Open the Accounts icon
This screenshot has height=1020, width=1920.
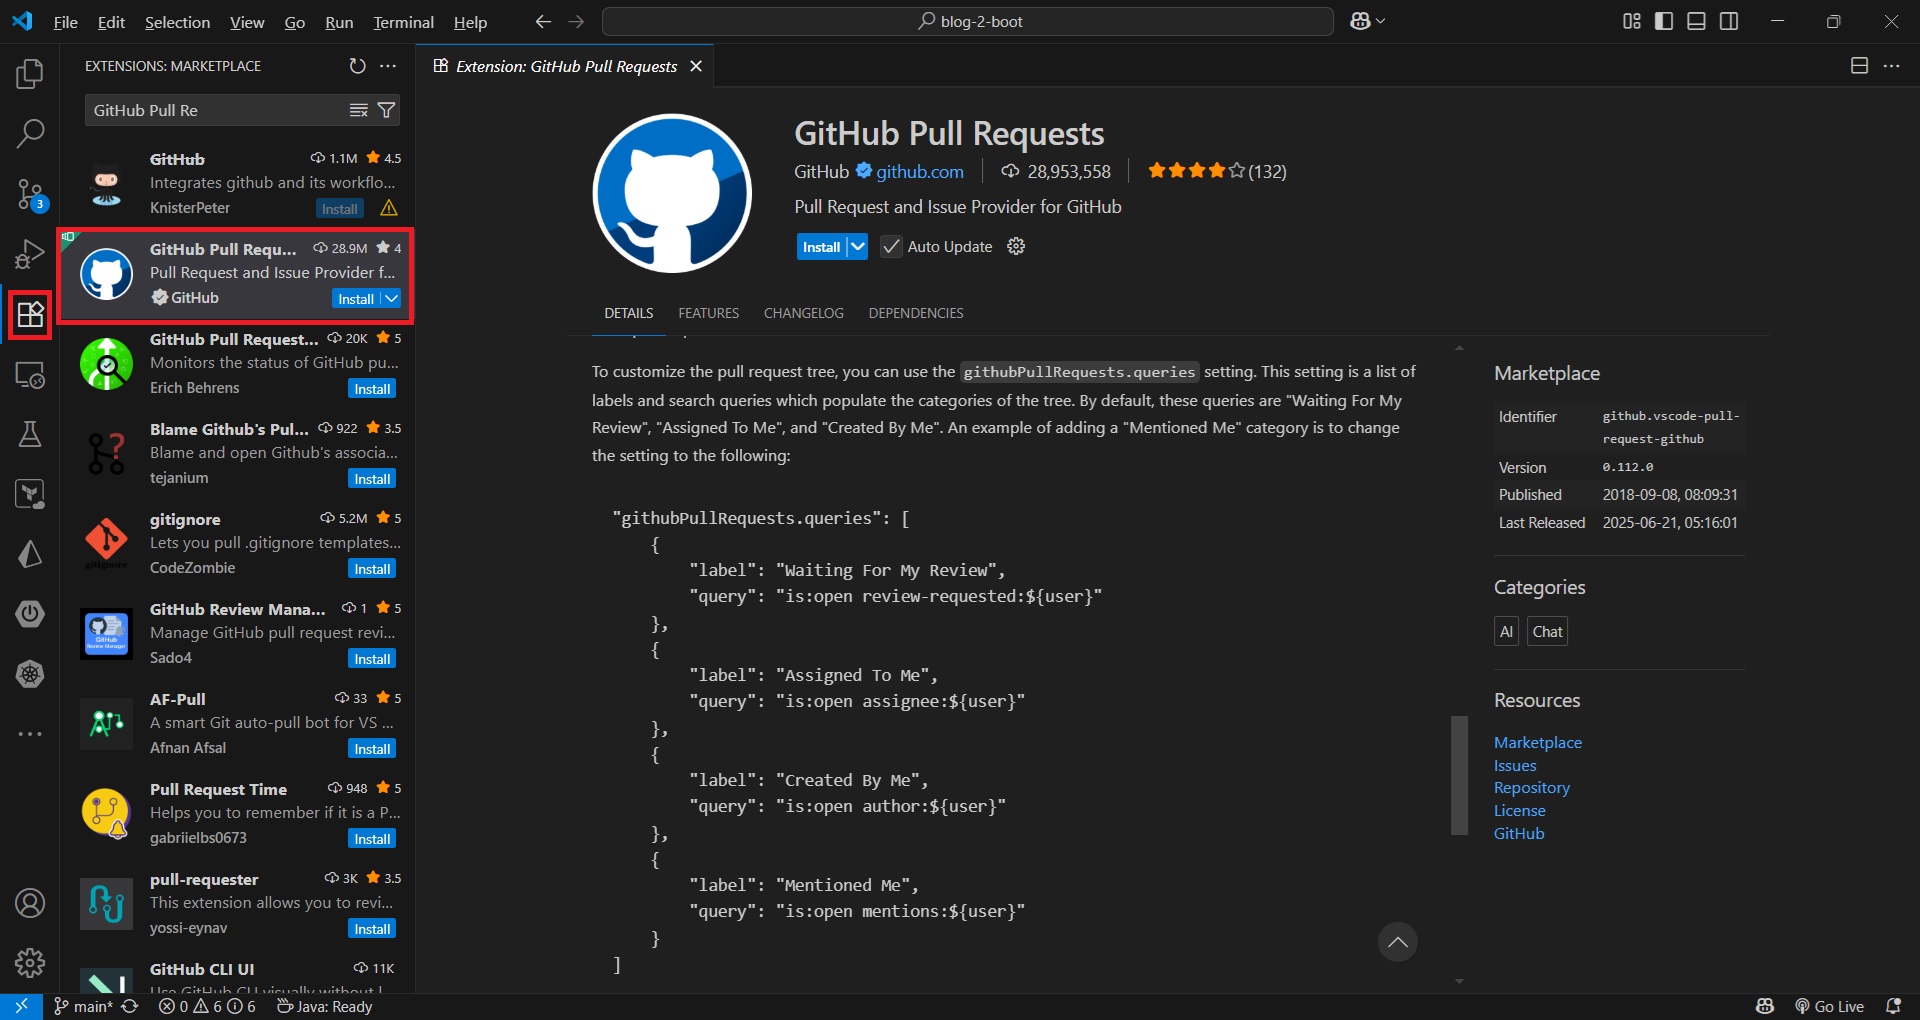[30, 903]
